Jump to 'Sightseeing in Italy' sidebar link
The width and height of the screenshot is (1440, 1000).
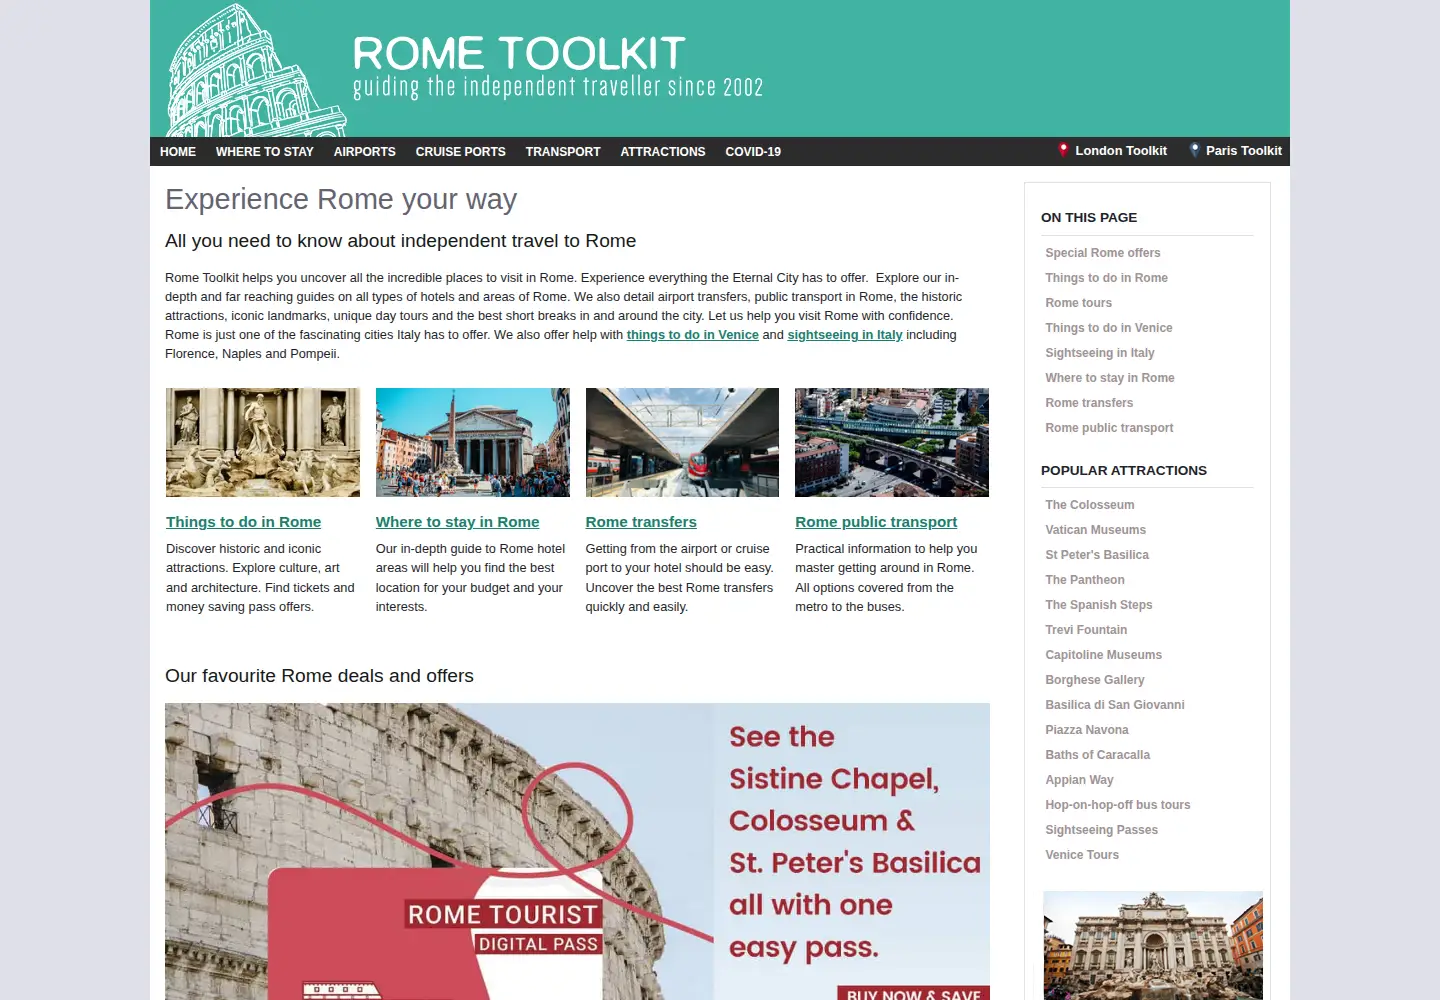tap(1100, 353)
